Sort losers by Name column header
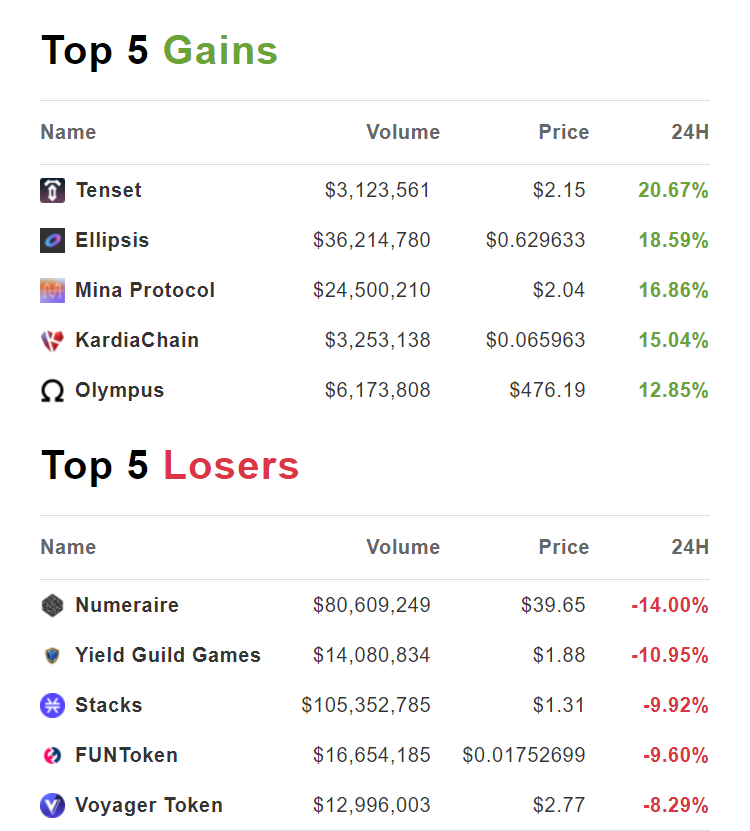The image size is (750, 831). pyautogui.click(x=68, y=547)
